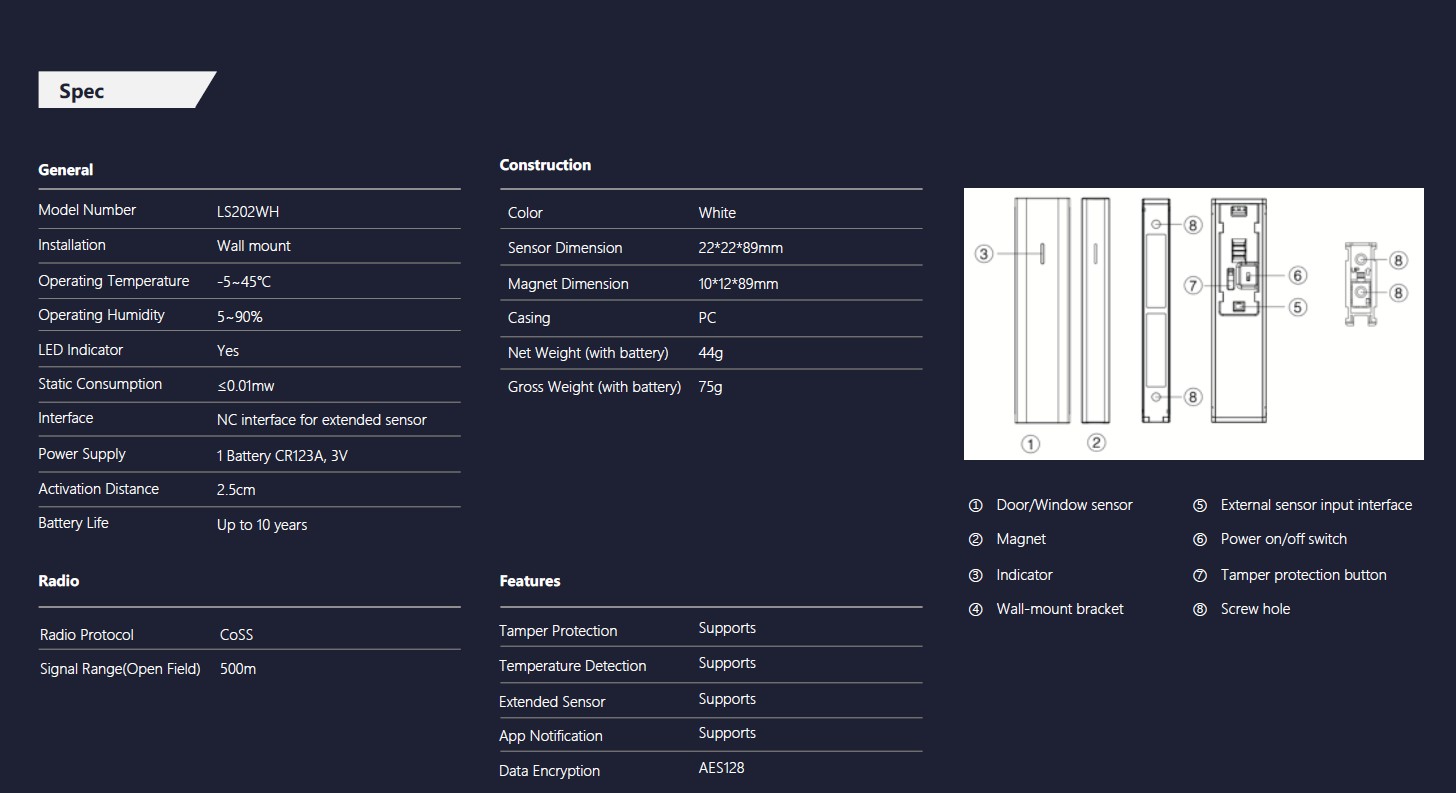
Task: Click circled 1 icon beside Door/Window sensor
Action: pos(976,506)
